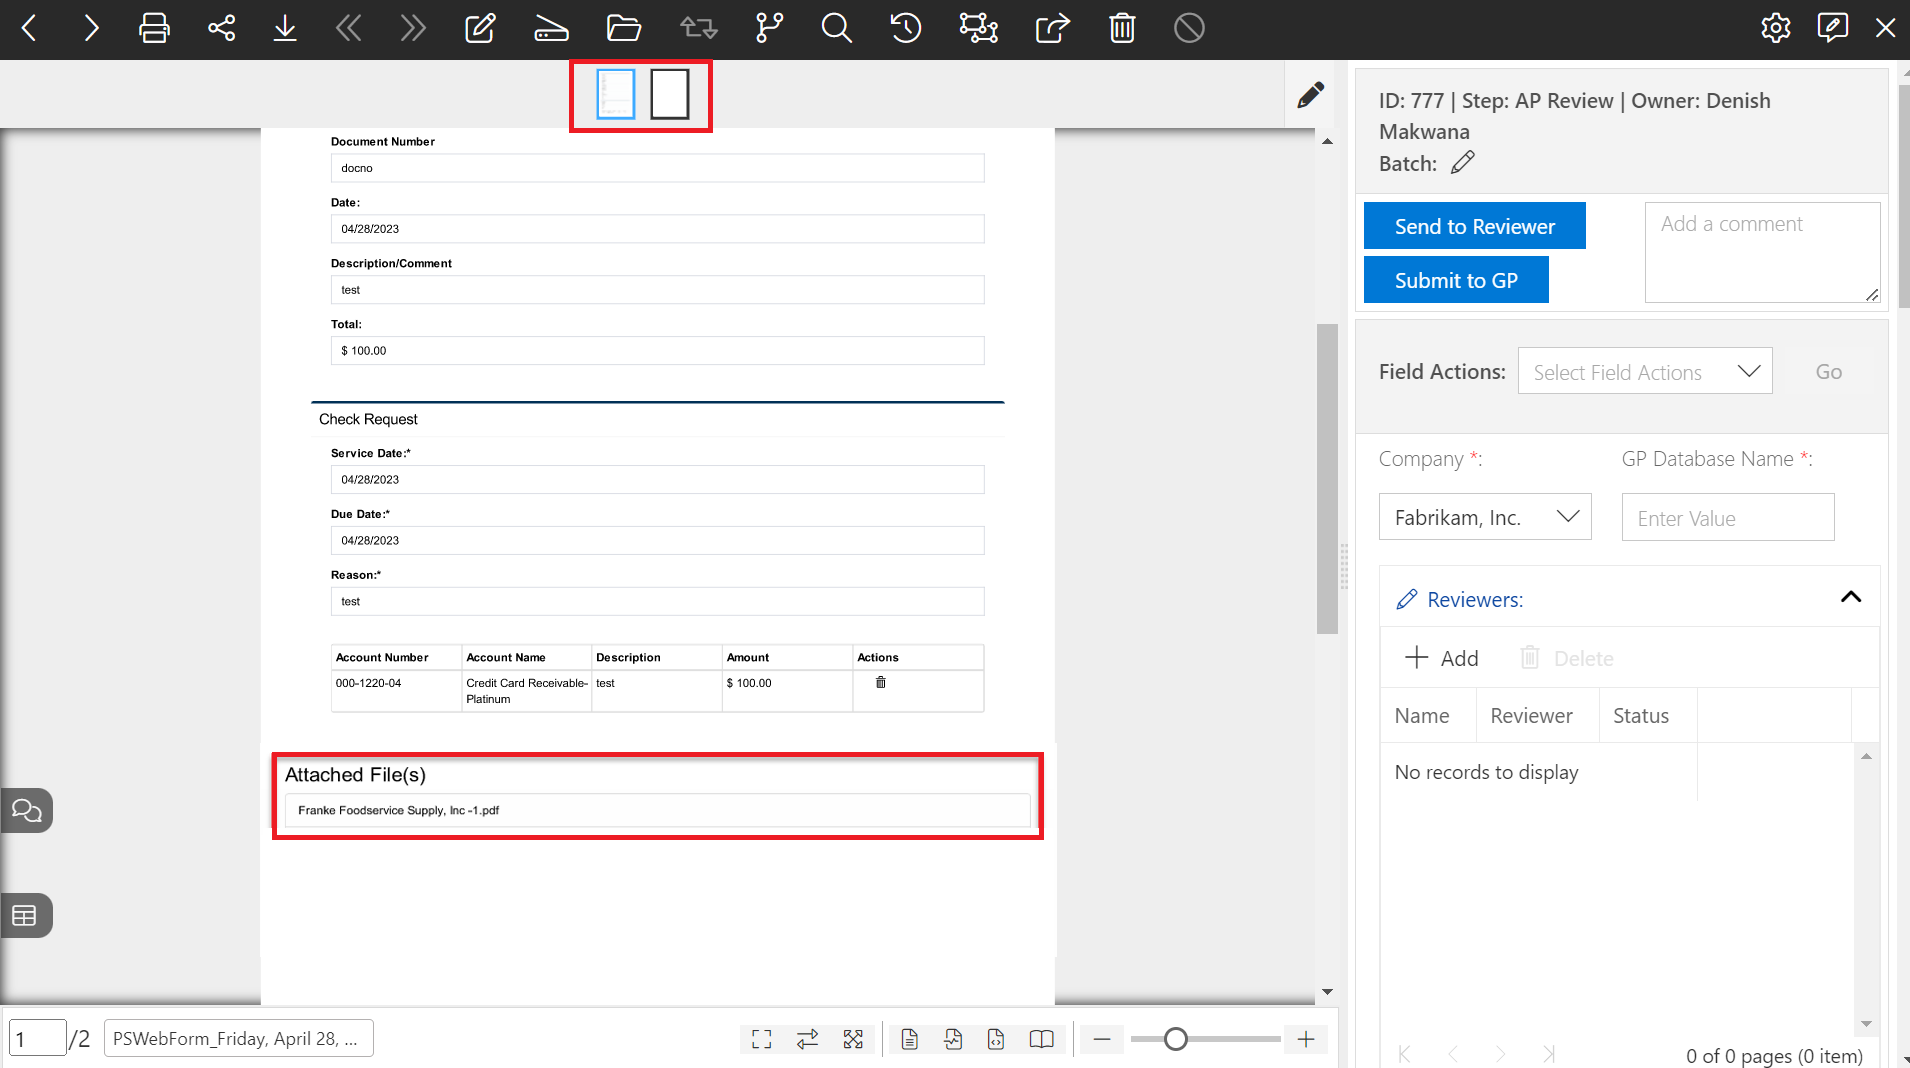Open the Select Field Actions dropdown
The width and height of the screenshot is (1910, 1068).
pyautogui.click(x=1645, y=372)
